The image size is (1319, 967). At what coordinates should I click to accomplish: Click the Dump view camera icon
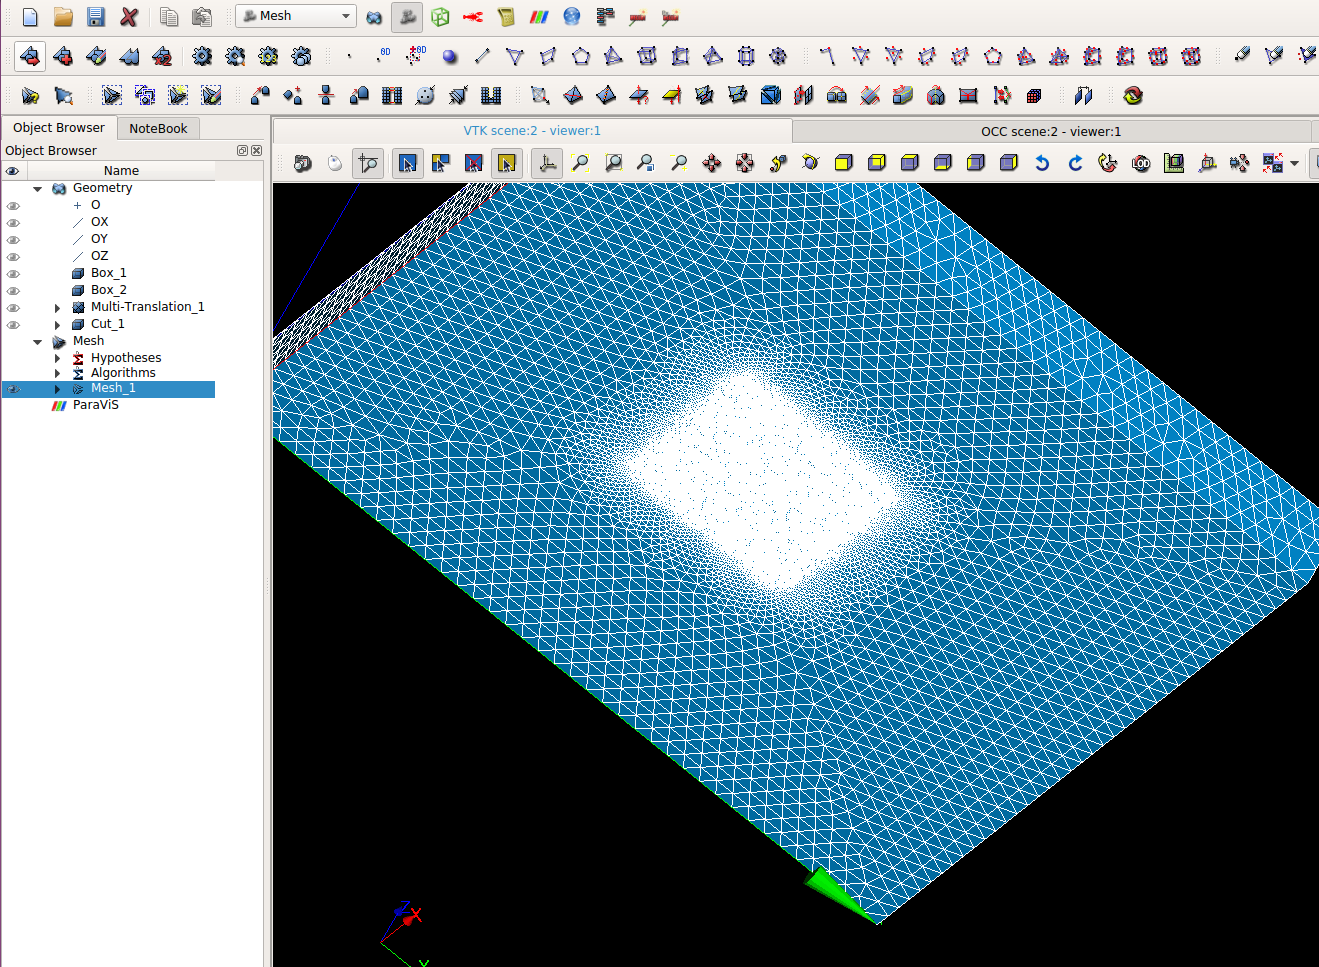302,163
